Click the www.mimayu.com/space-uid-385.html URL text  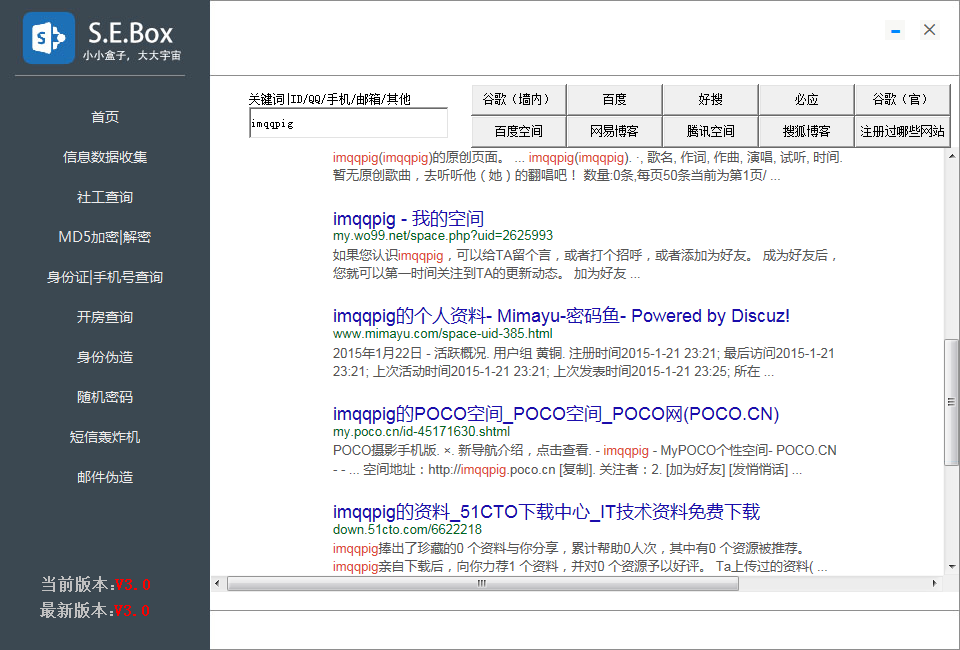(443, 334)
